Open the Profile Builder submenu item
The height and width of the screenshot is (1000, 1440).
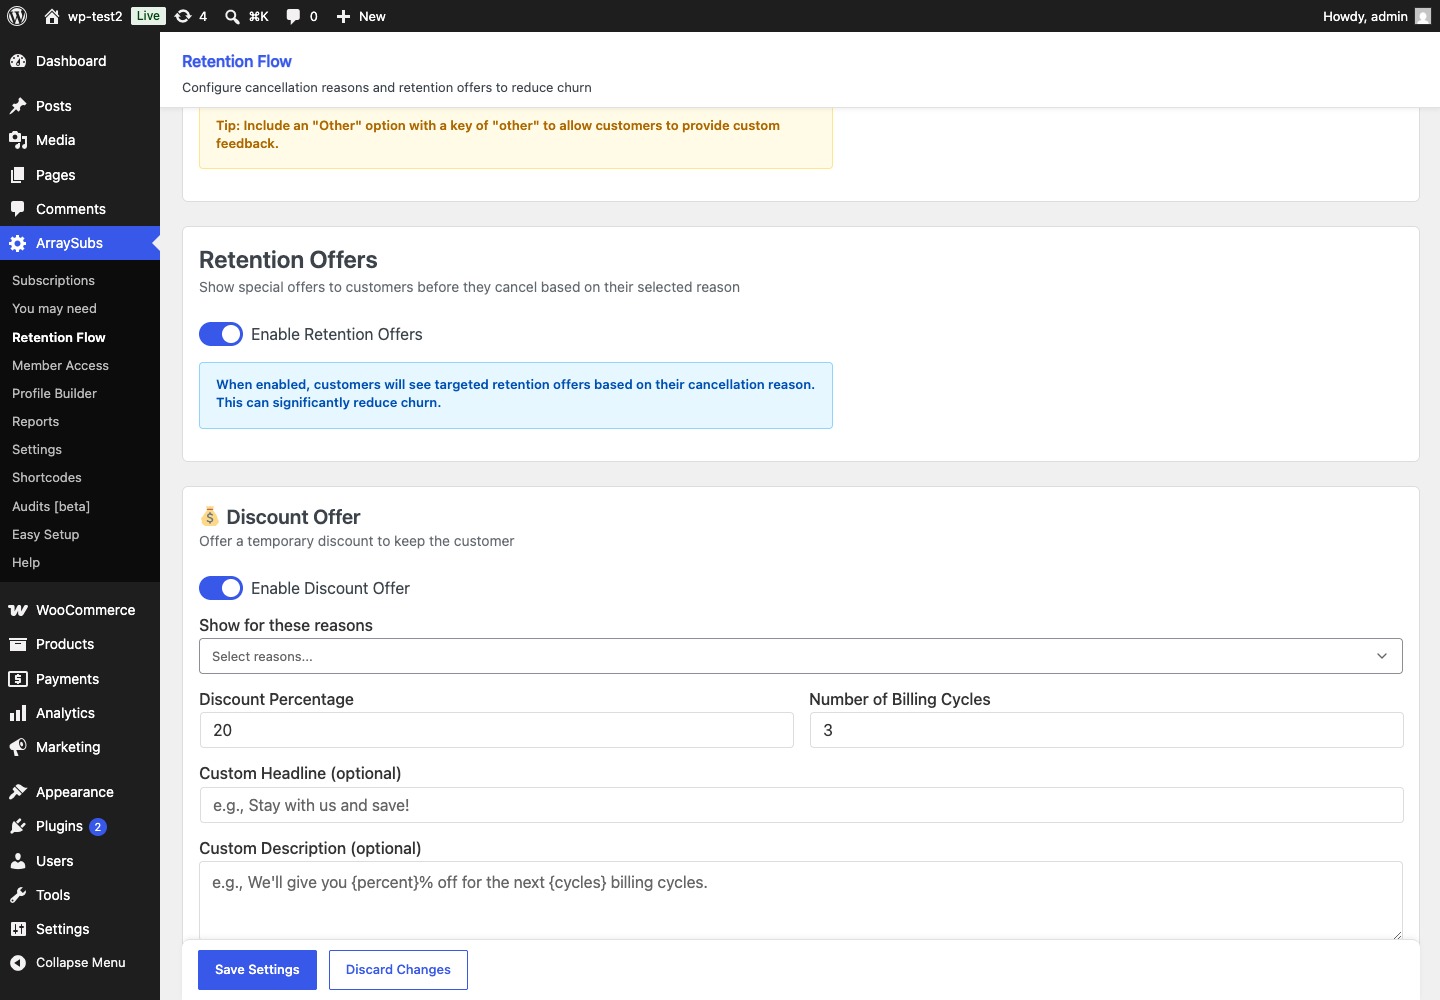[54, 394]
